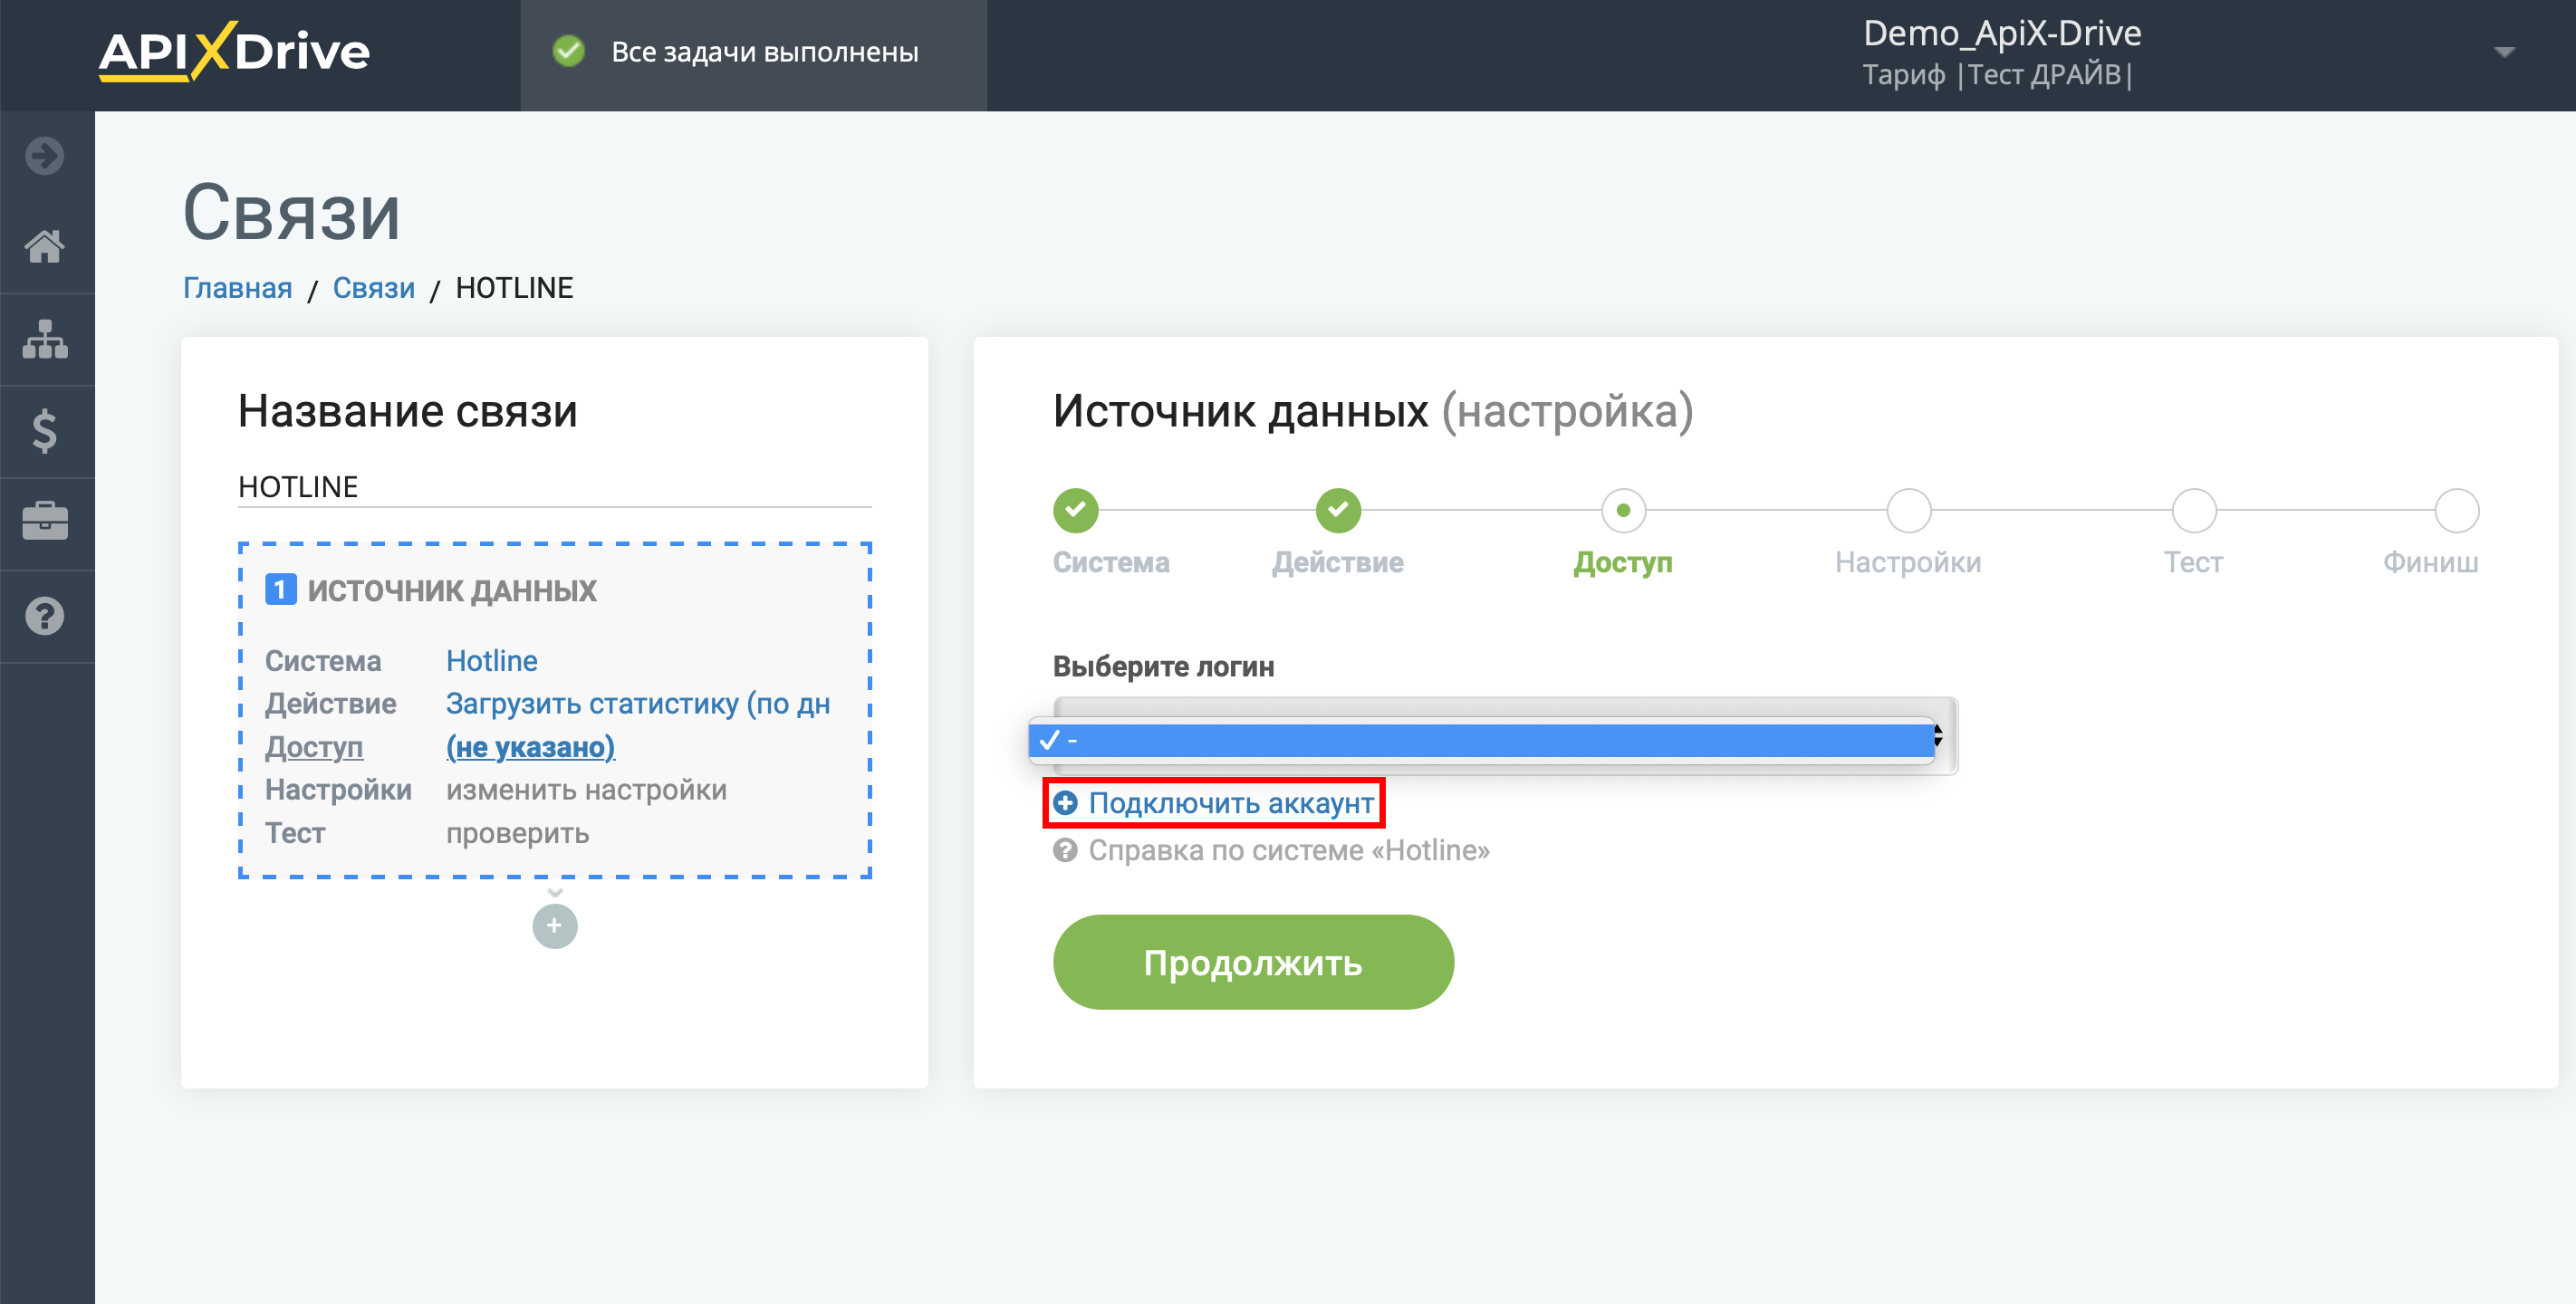Click проверить test text
This screenshot has width=2576, height=1304.
pyautogui.click(x=517, y=833)
